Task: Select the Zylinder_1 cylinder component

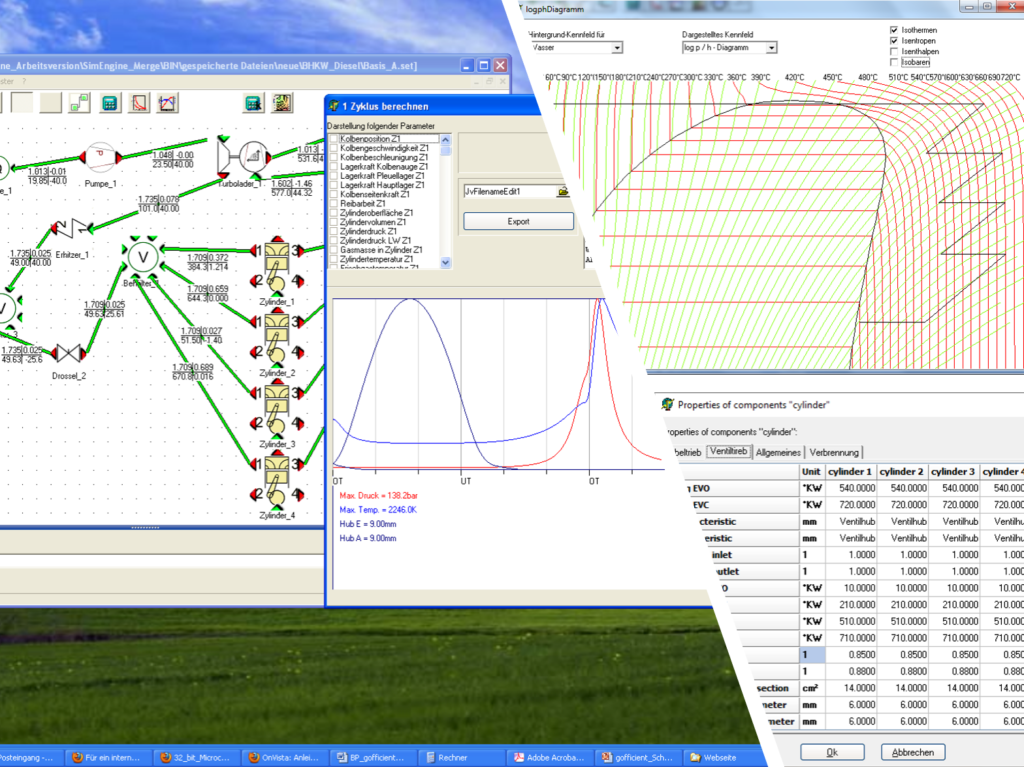Action: (x=277, y=267)
